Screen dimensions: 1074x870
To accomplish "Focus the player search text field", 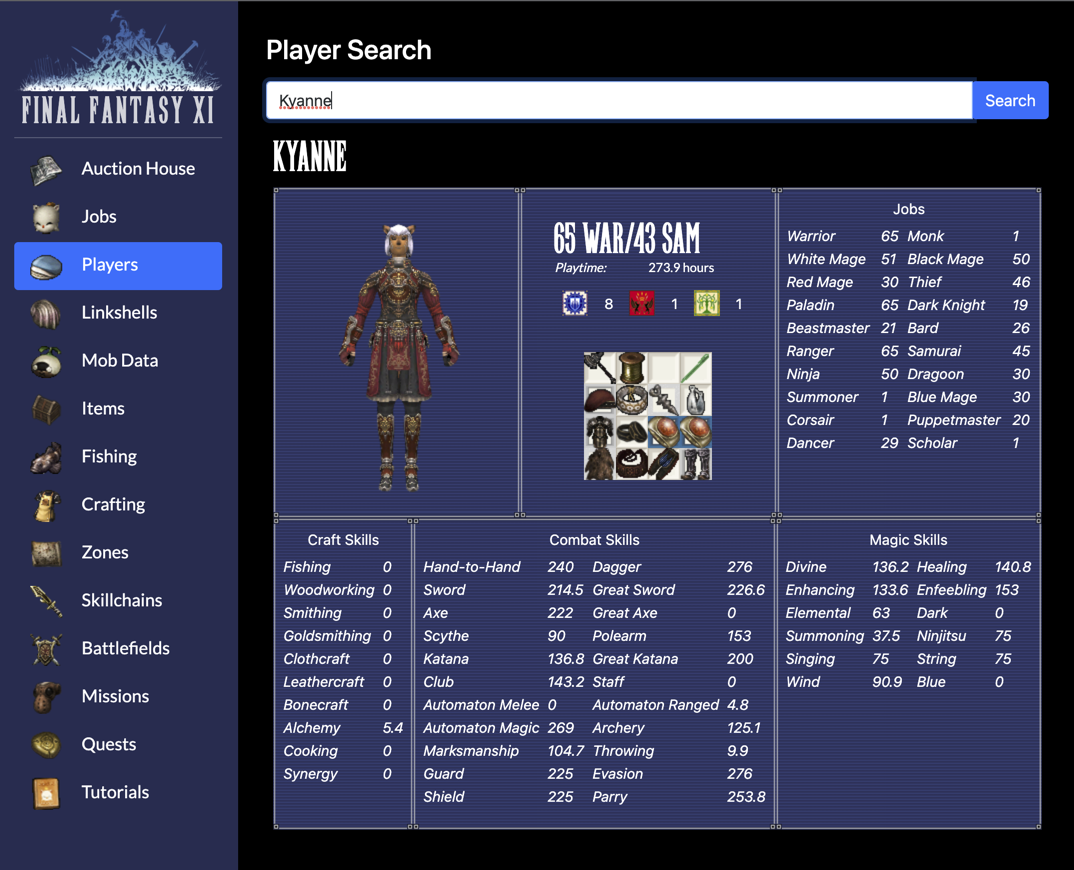I will pyautogui.click(x=618, y=101).
